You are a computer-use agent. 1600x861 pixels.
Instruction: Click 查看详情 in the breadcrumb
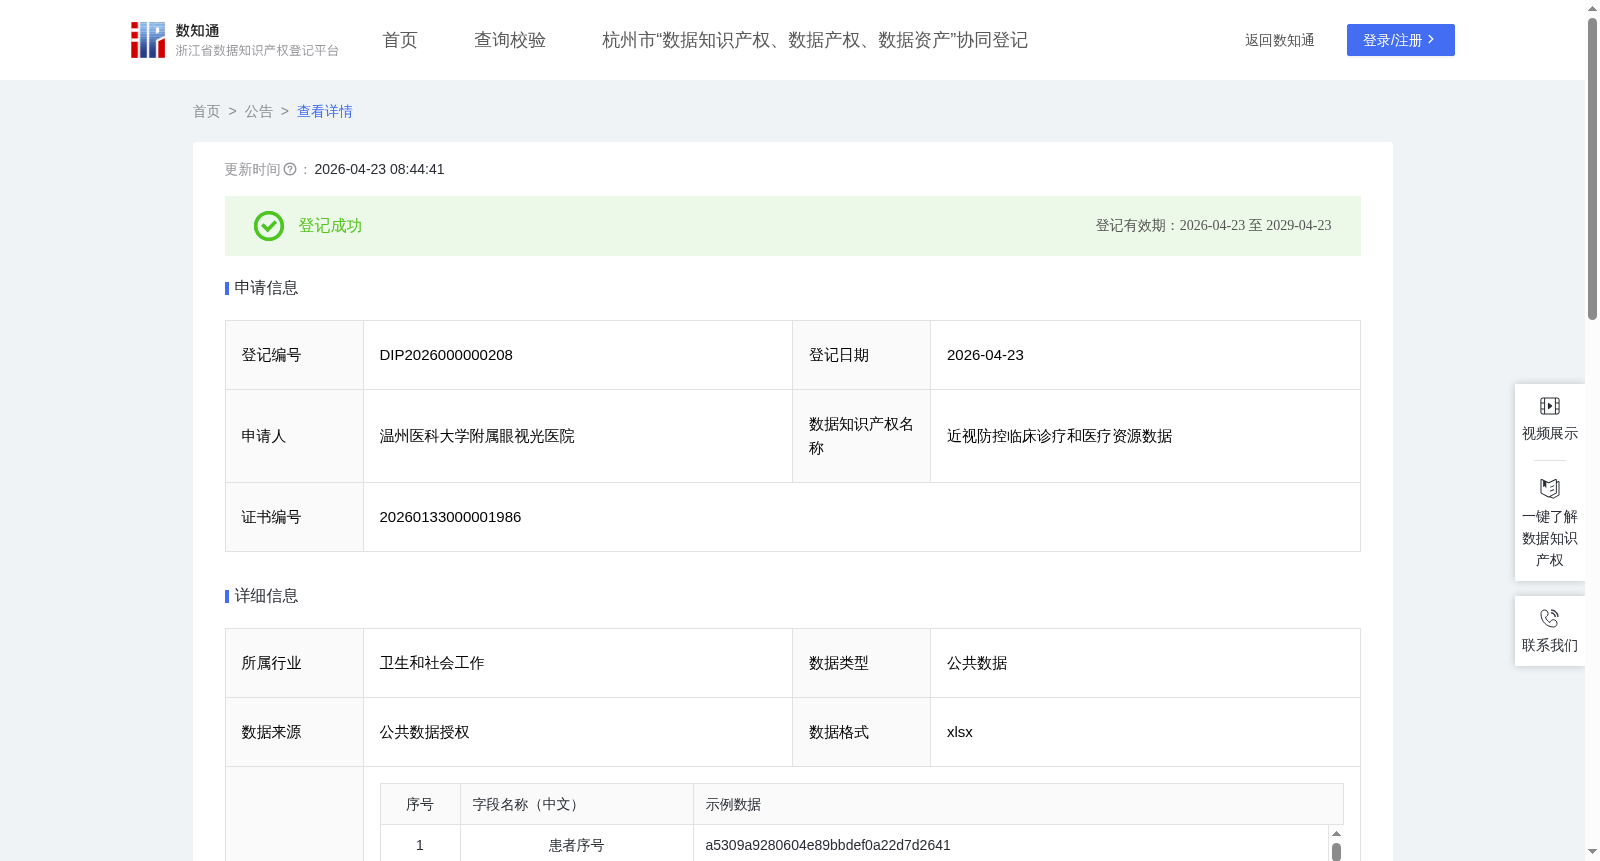click(325, 112)
